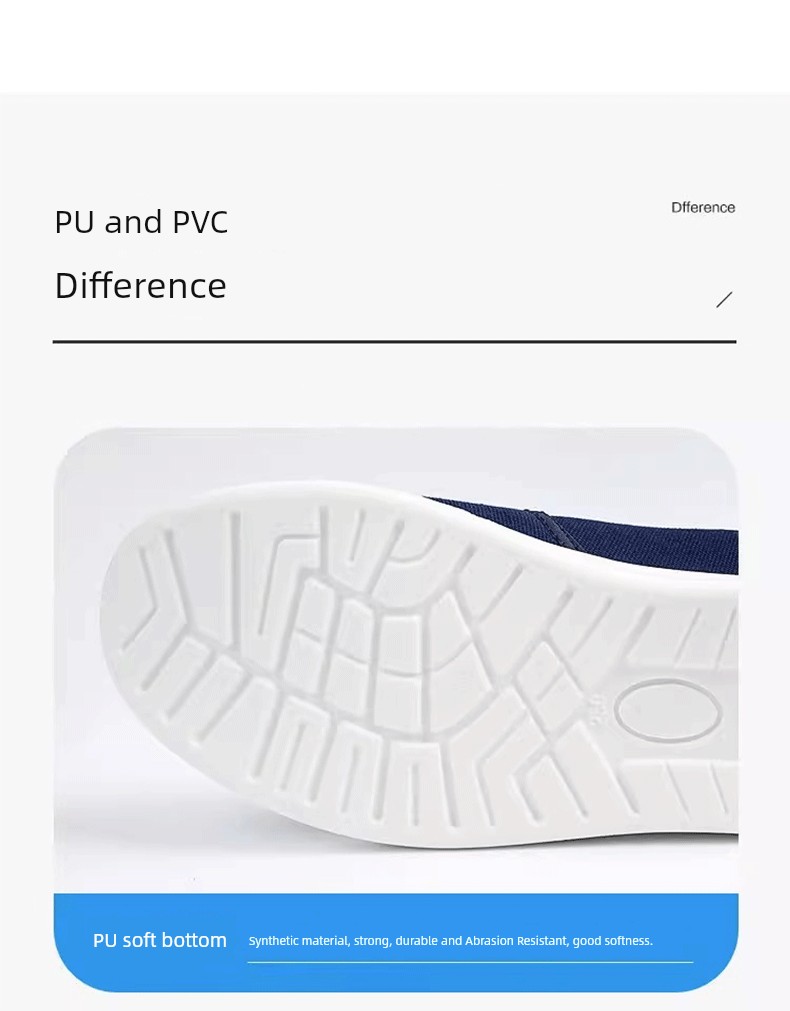790x1011 pixels.
Task: Click the black horizontal divider line
Action: (395, 342)
